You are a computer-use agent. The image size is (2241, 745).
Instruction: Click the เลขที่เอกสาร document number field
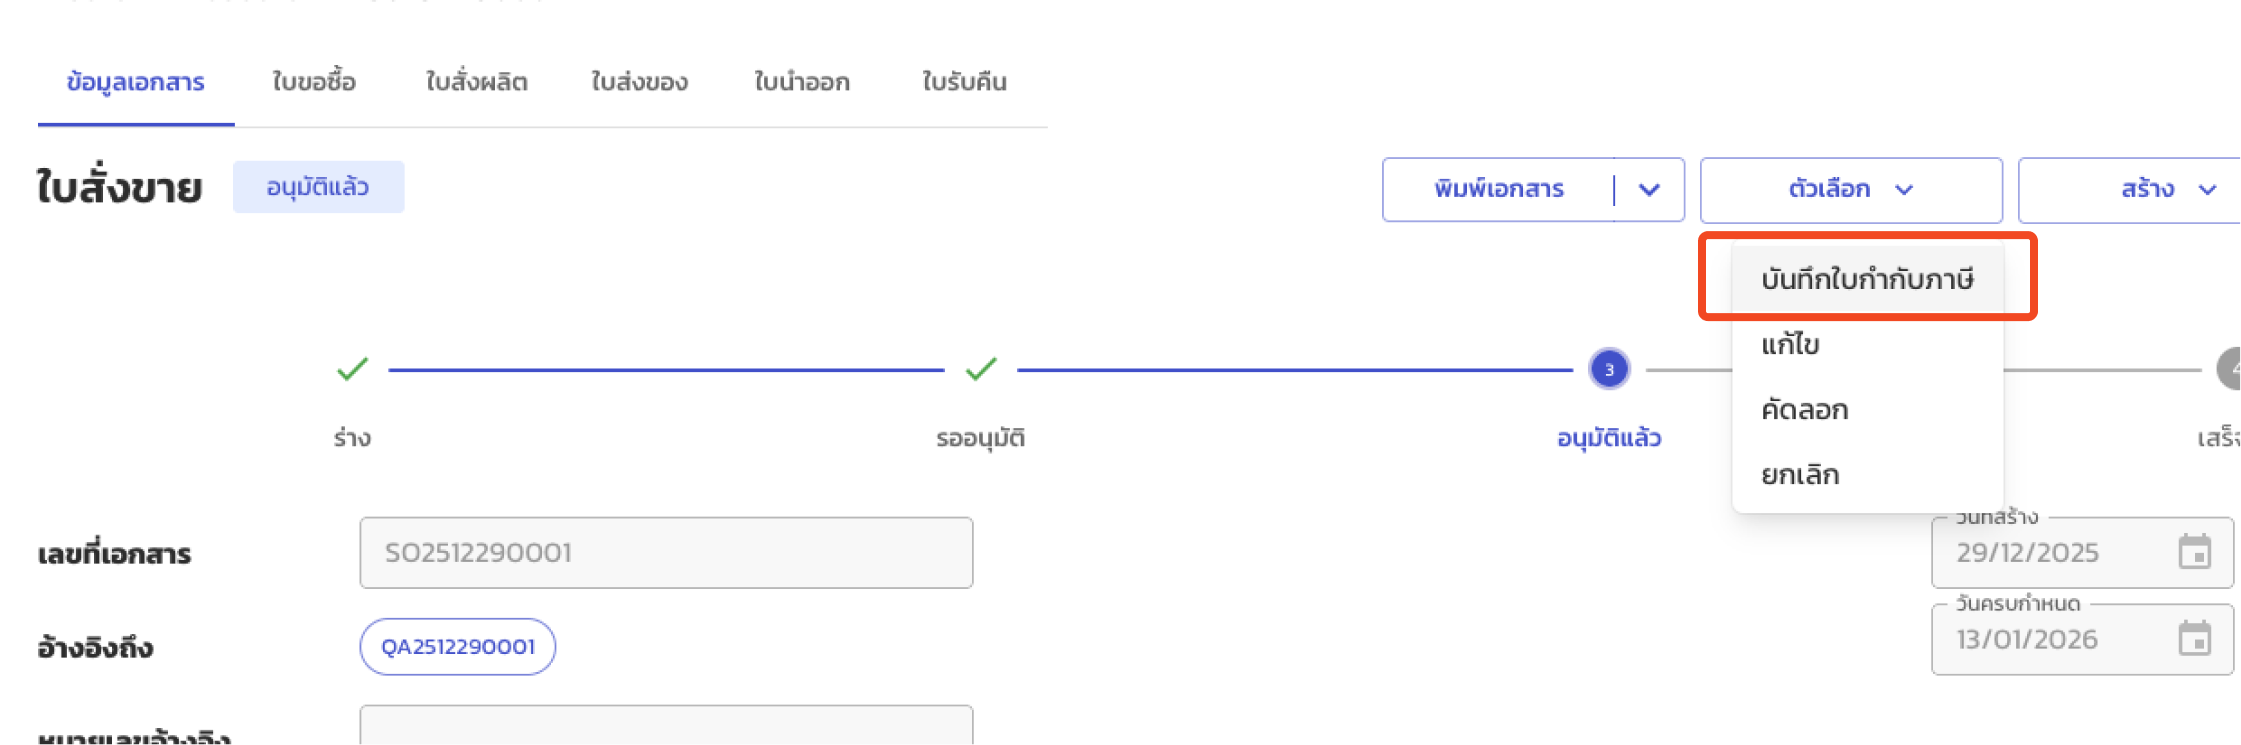[666, 552]
